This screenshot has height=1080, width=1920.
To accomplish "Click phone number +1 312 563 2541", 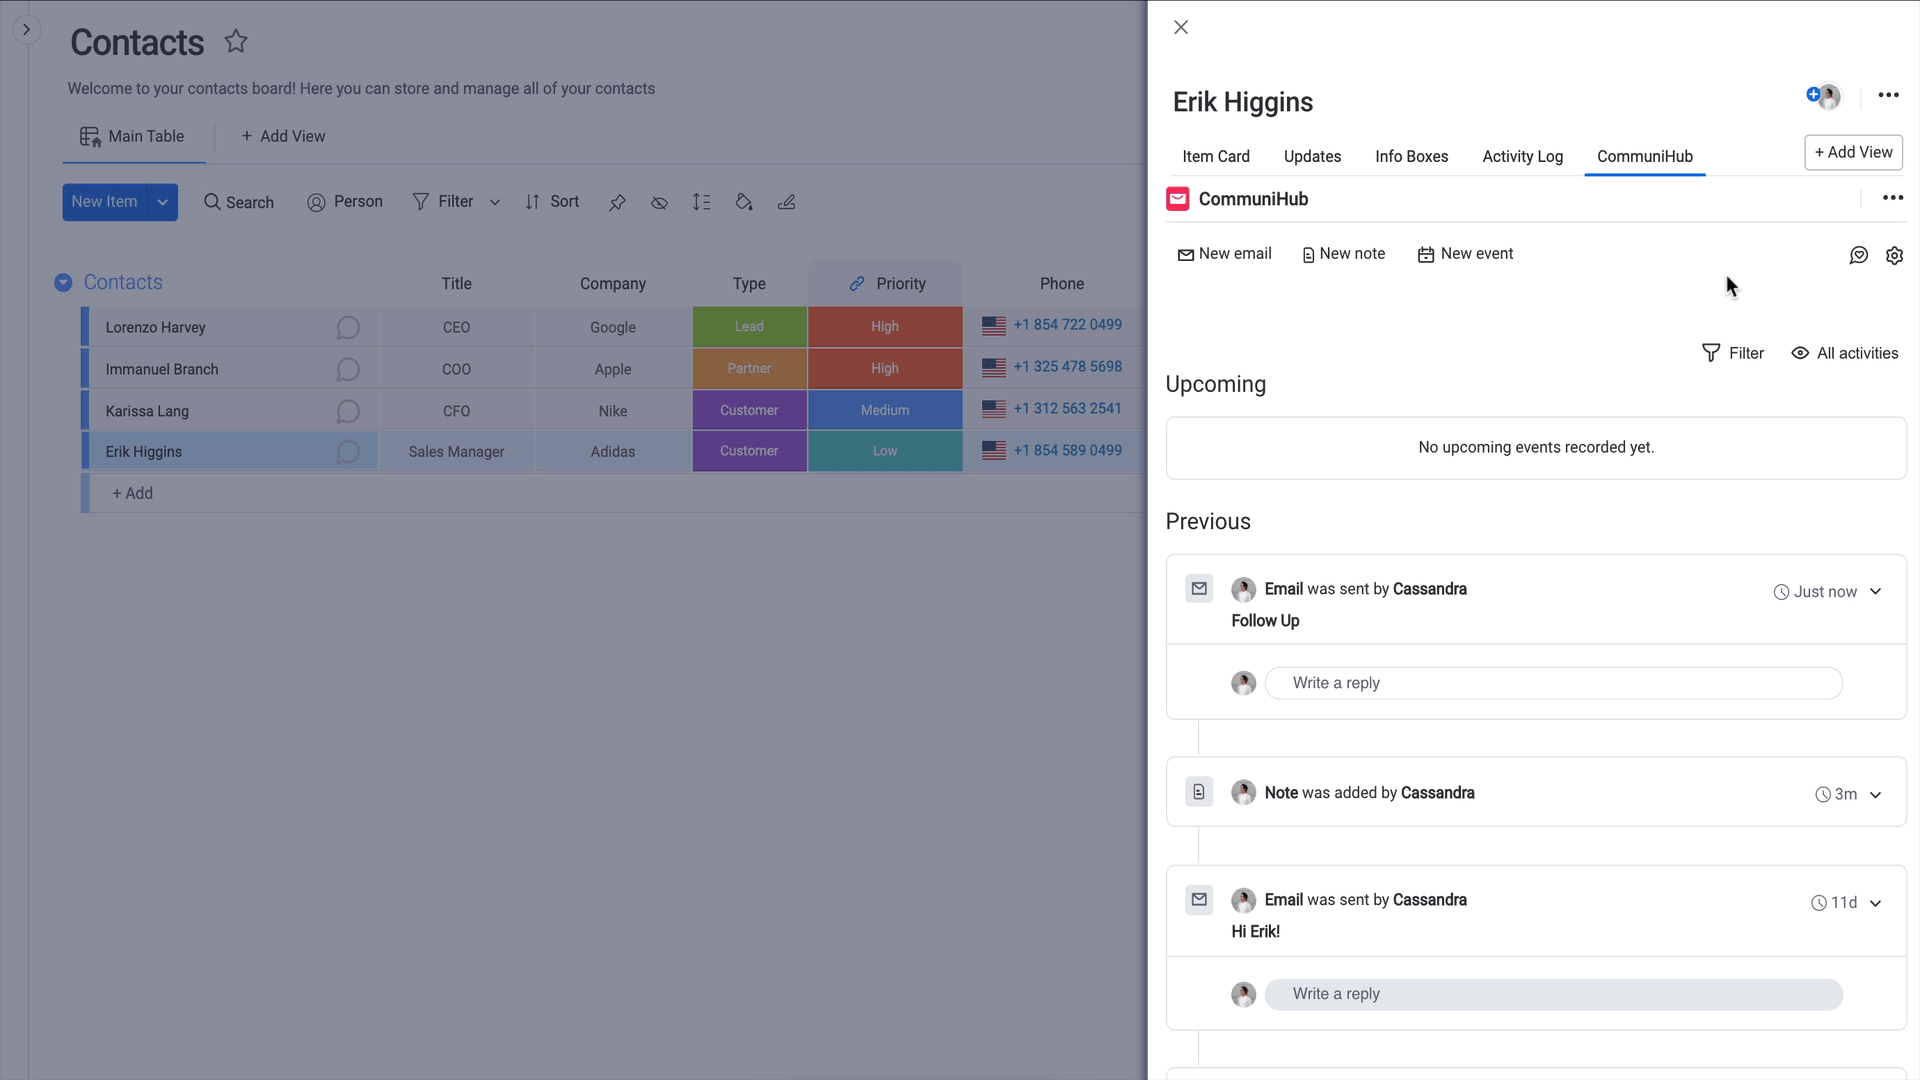I will click(x=1067, y=409).
